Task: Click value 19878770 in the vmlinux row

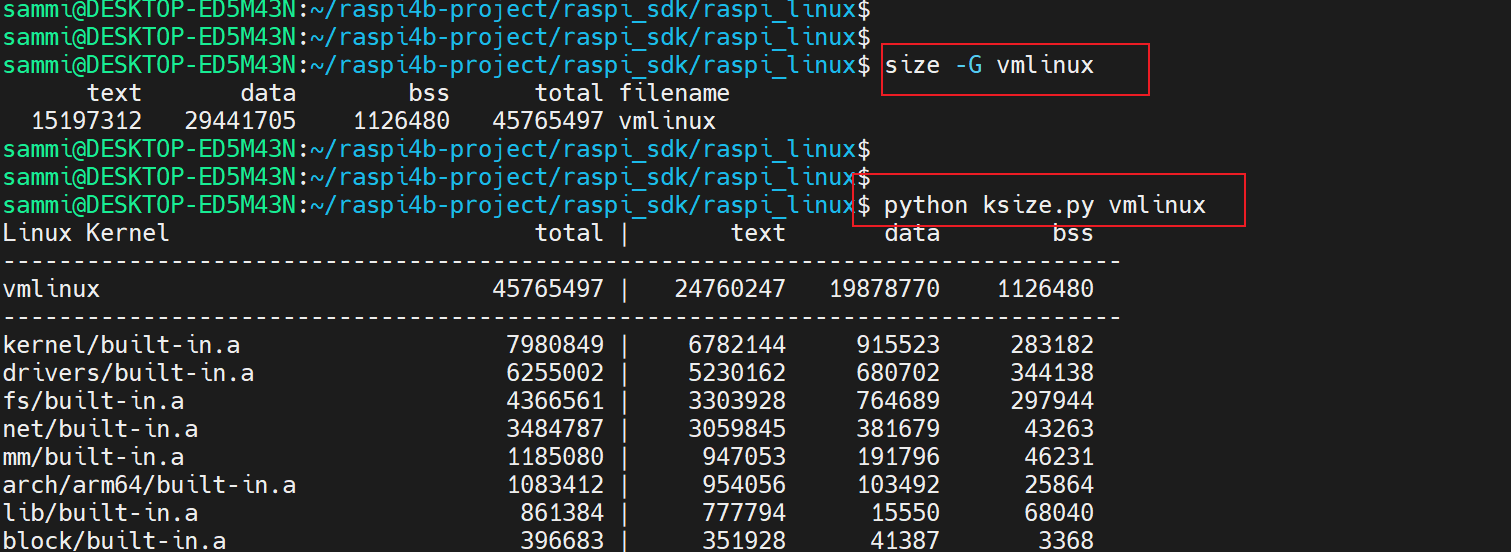Action: 884,290
